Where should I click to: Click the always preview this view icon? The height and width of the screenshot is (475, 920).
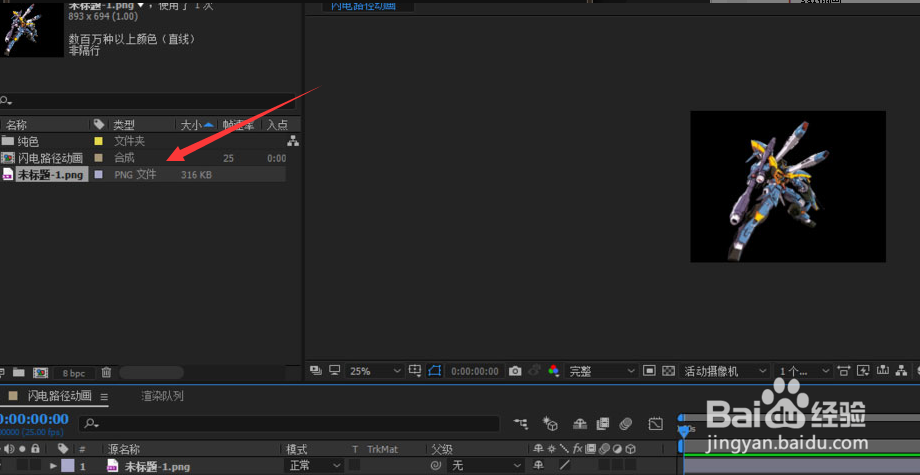click(316, 370)
